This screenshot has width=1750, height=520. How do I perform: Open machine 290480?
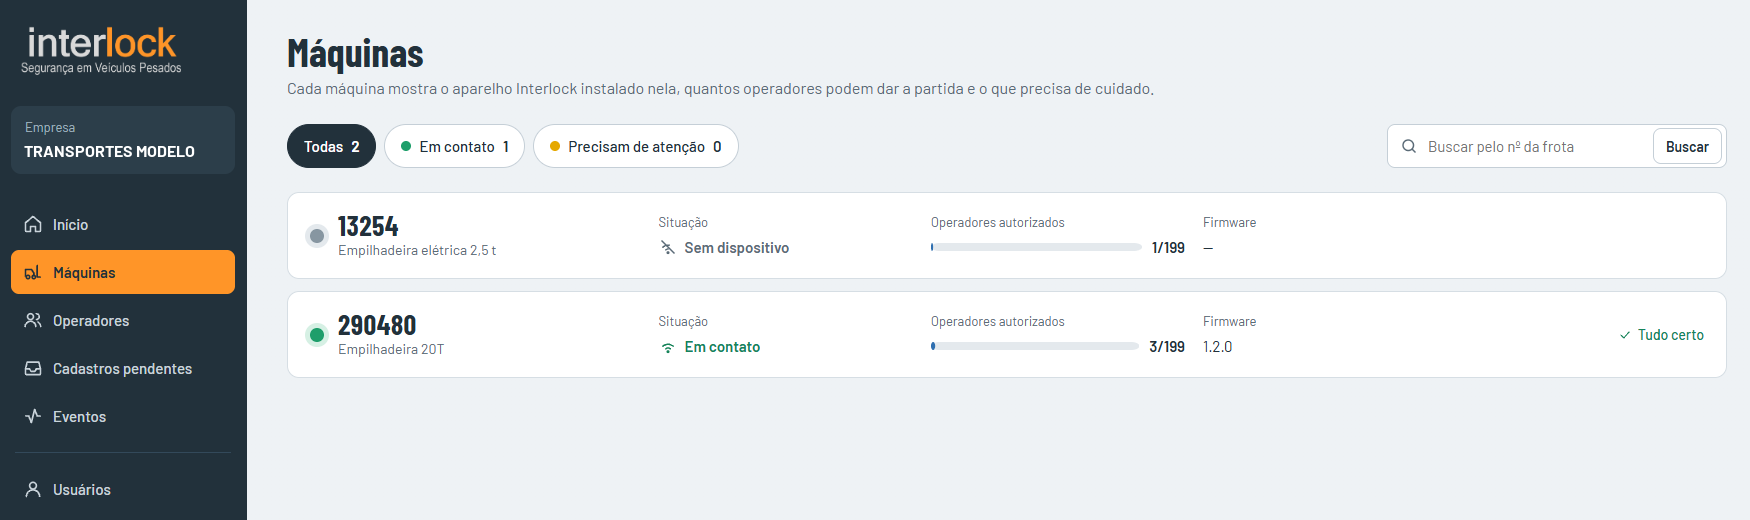(1006, 334)
